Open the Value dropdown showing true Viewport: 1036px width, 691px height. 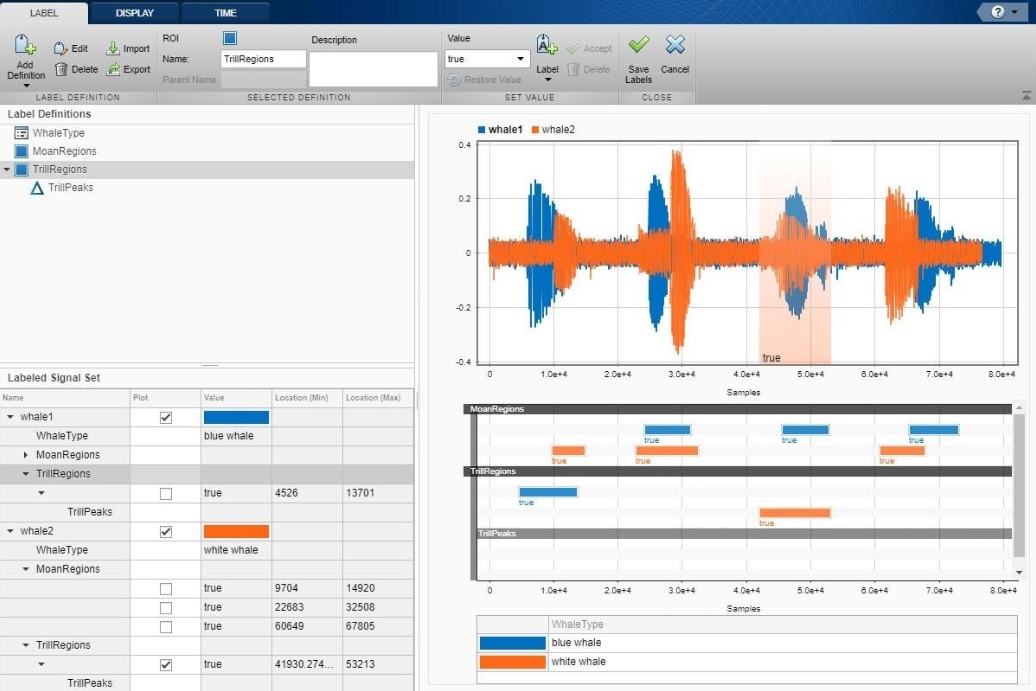tap(485, 59)
